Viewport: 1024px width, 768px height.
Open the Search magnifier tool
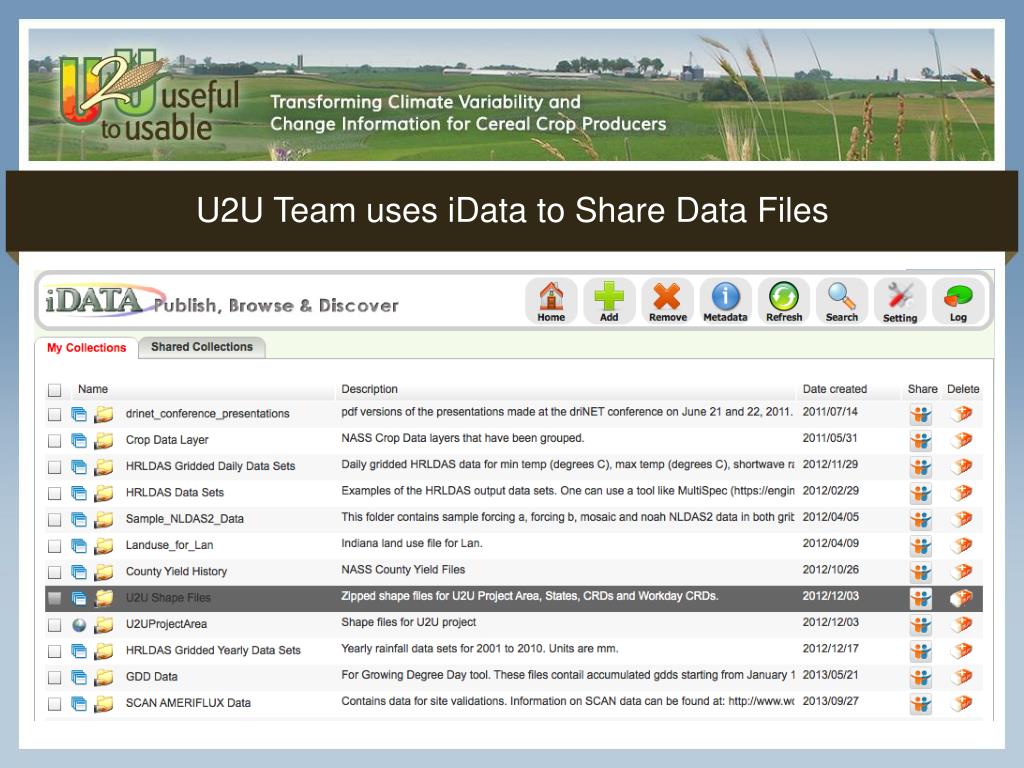[x=842, y=301]
